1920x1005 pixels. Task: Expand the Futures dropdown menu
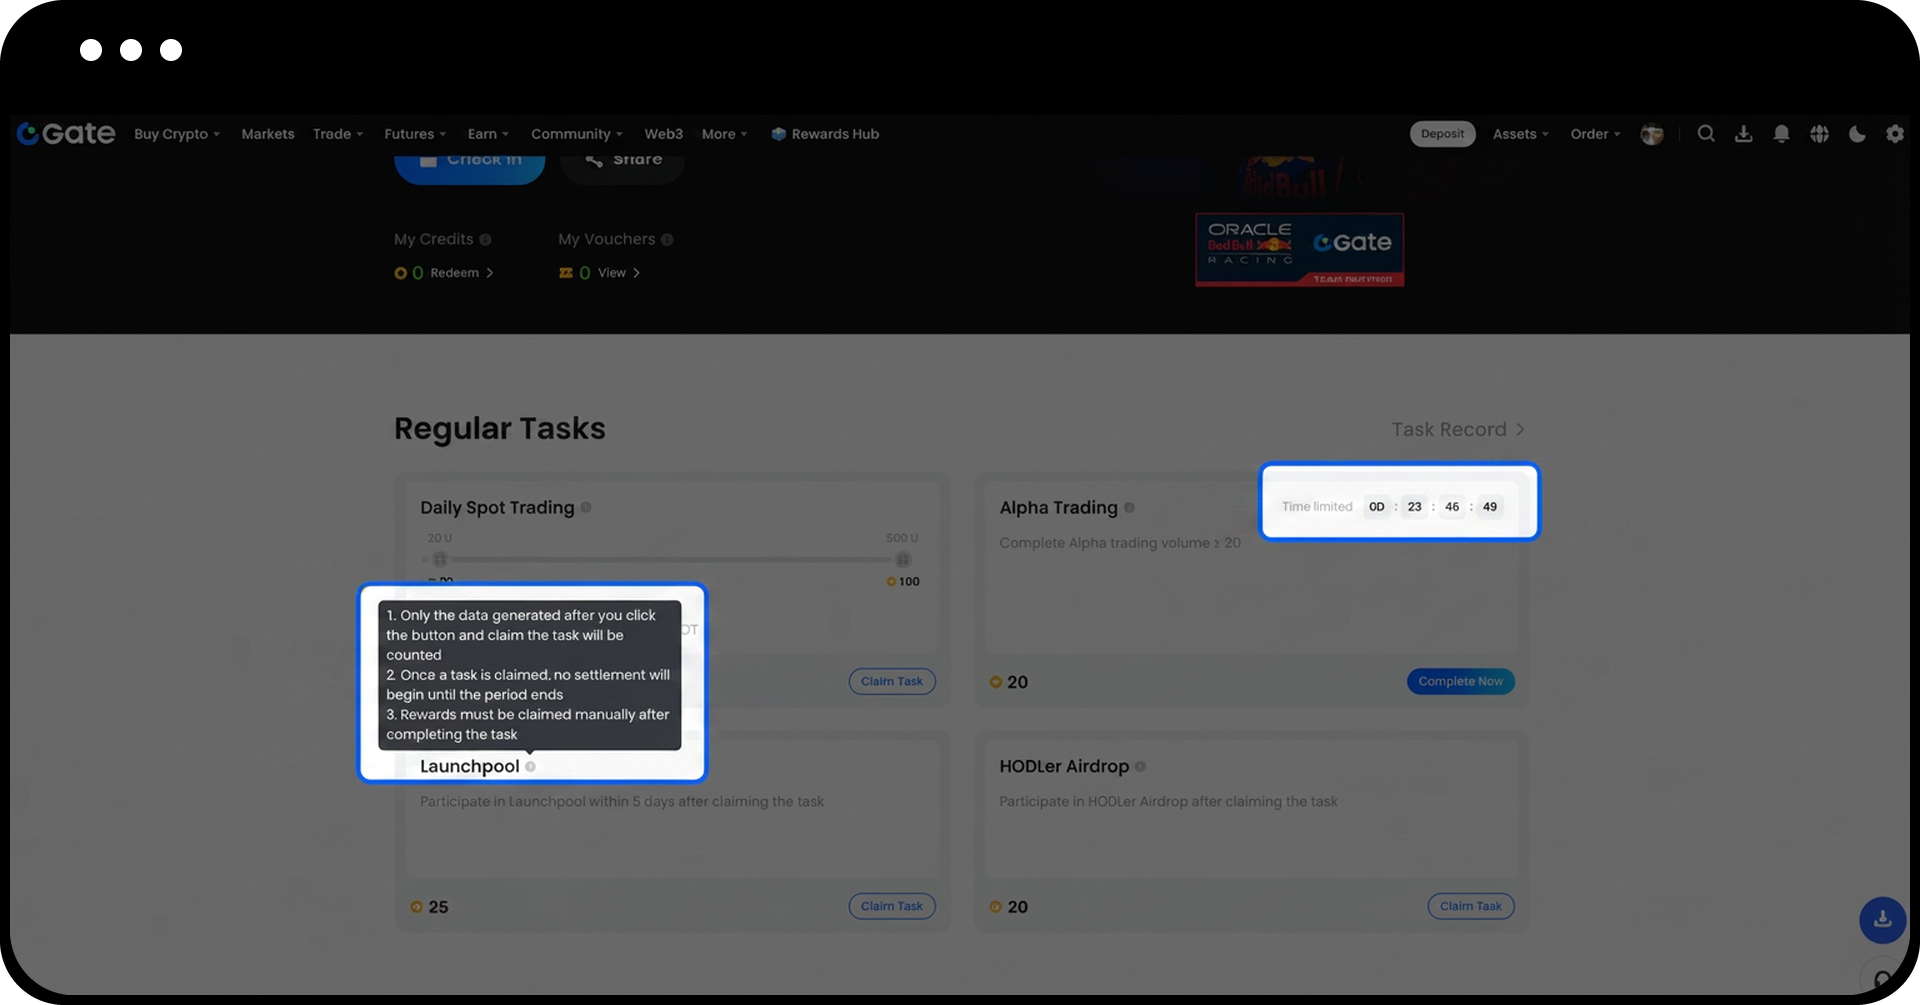pos(415,134)
